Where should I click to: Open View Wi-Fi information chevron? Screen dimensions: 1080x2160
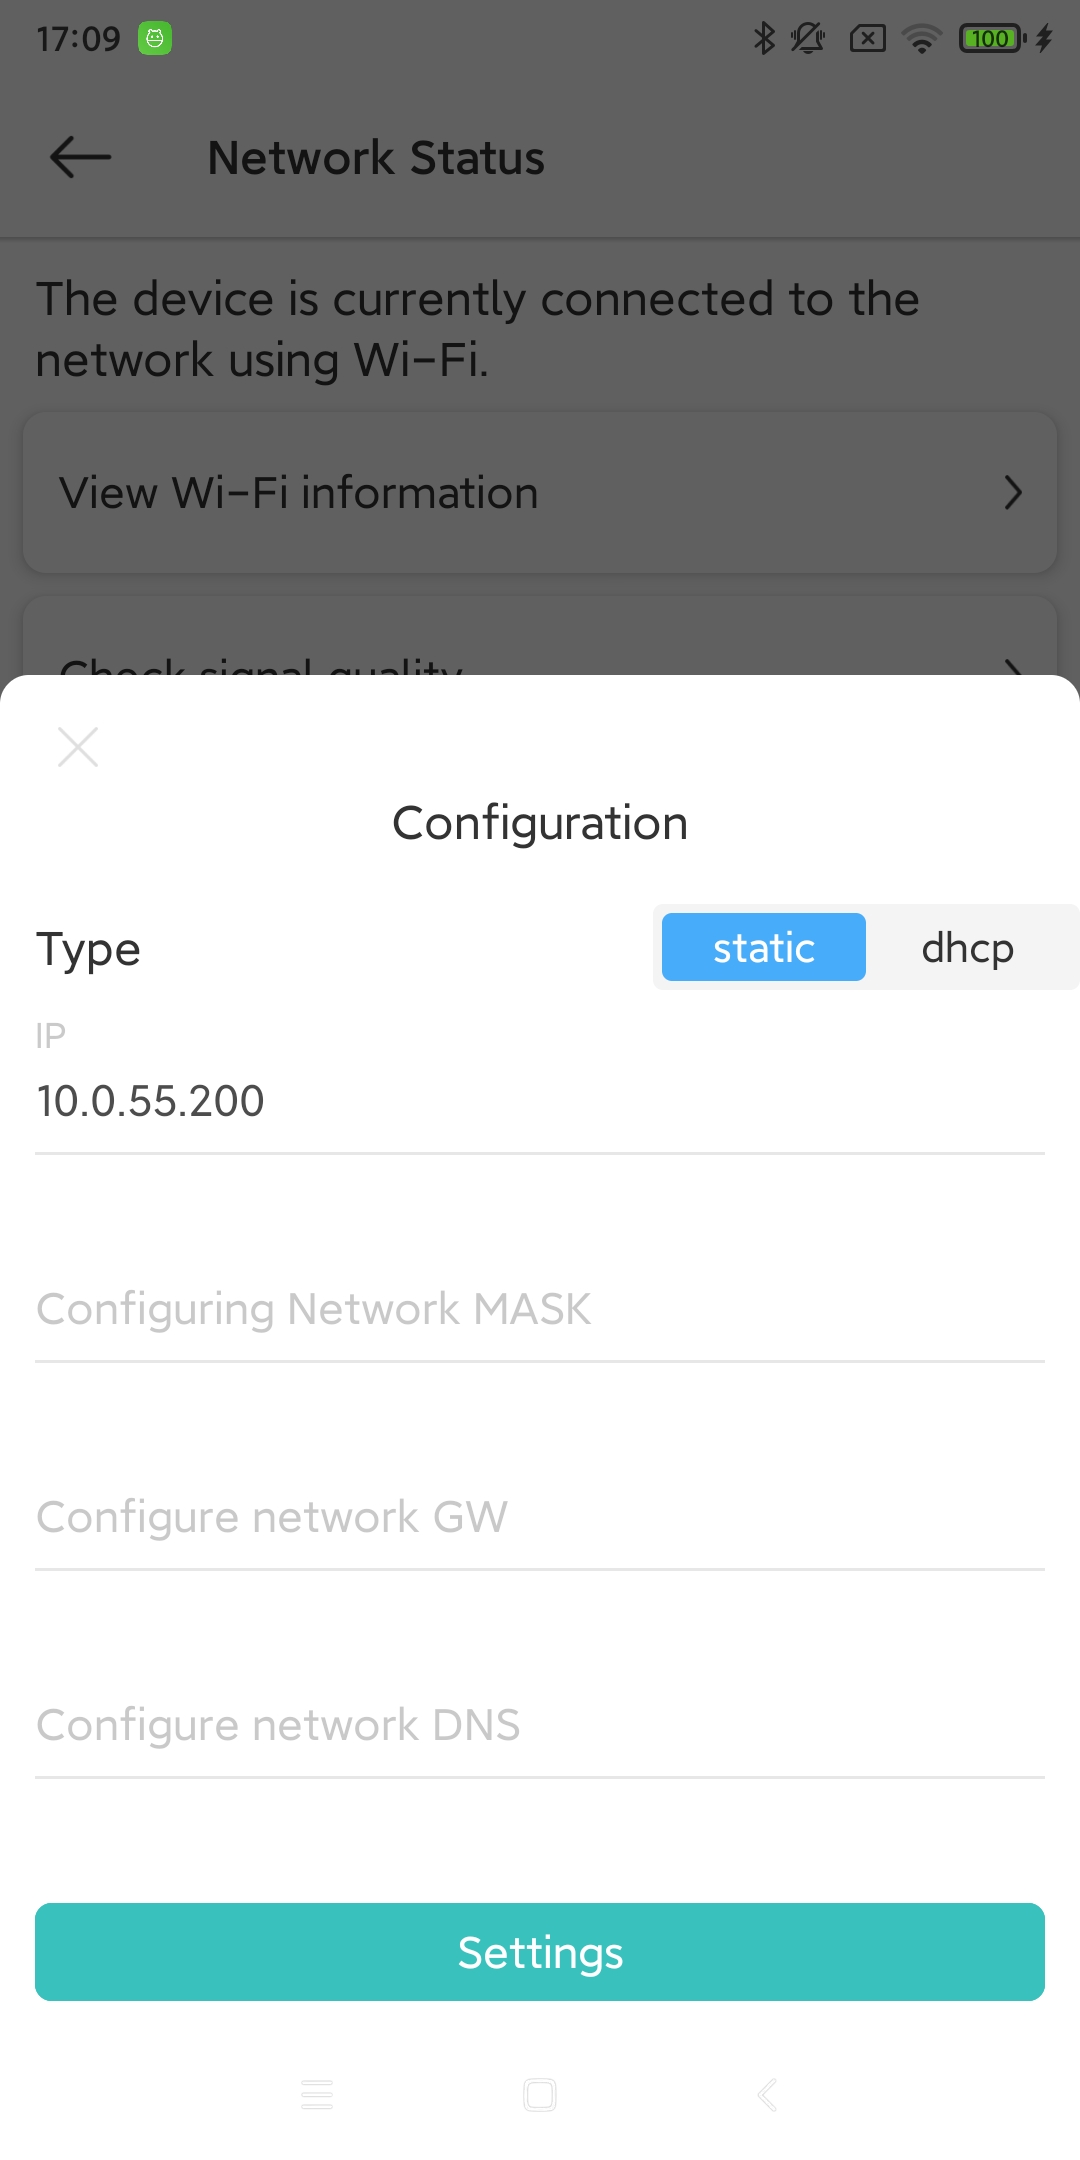(1013, 492)
